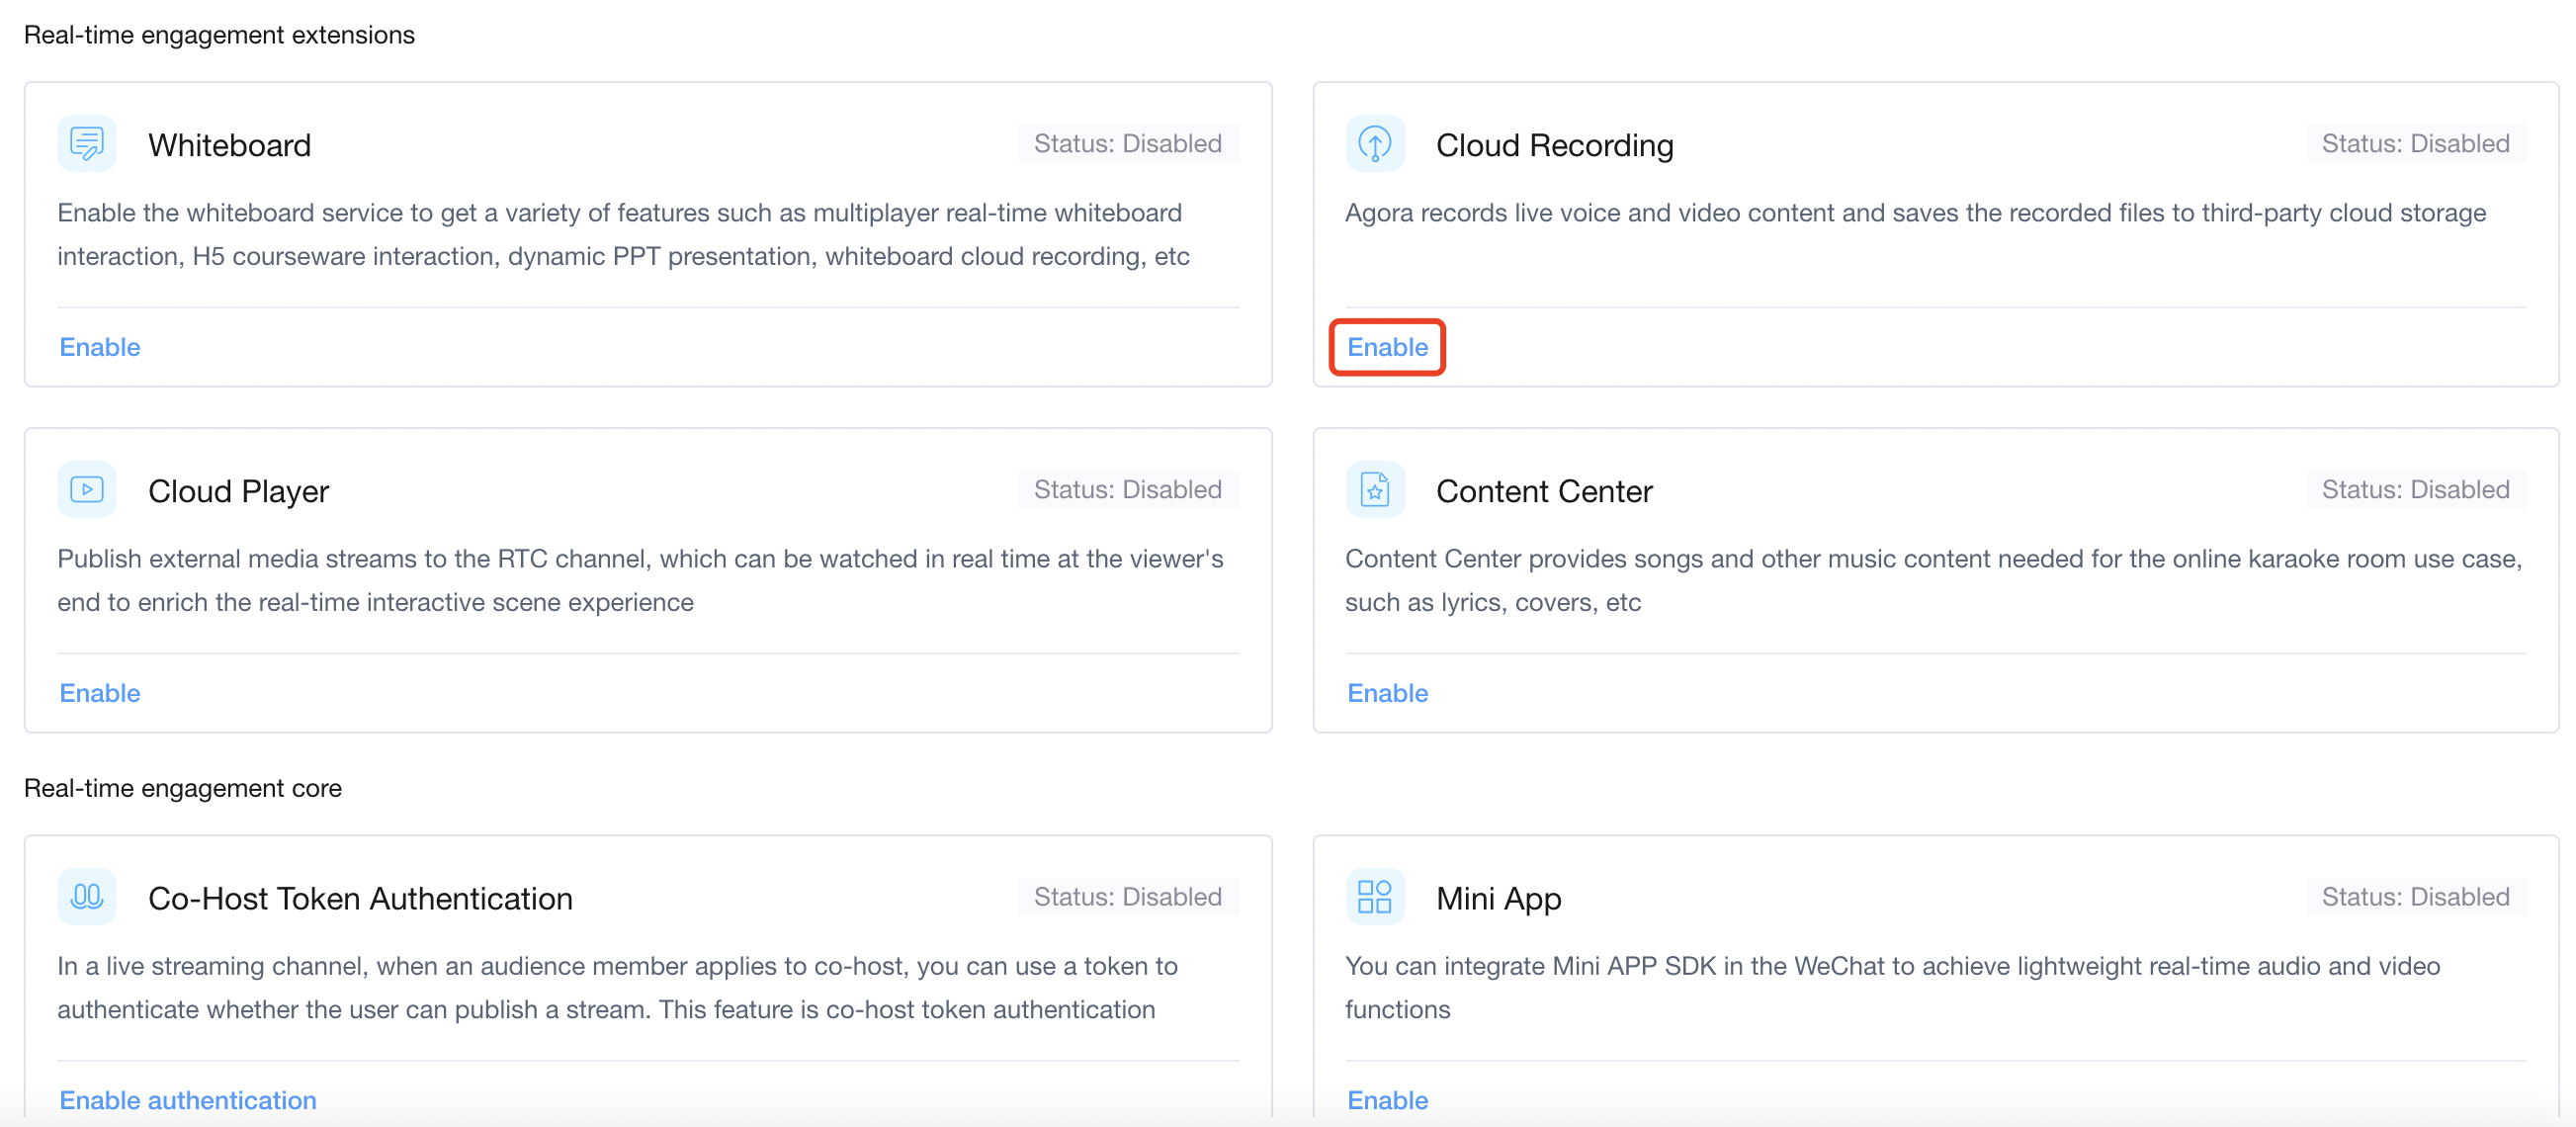
Task: Enable the Cloud Player extension
Action: pos(100,693)
